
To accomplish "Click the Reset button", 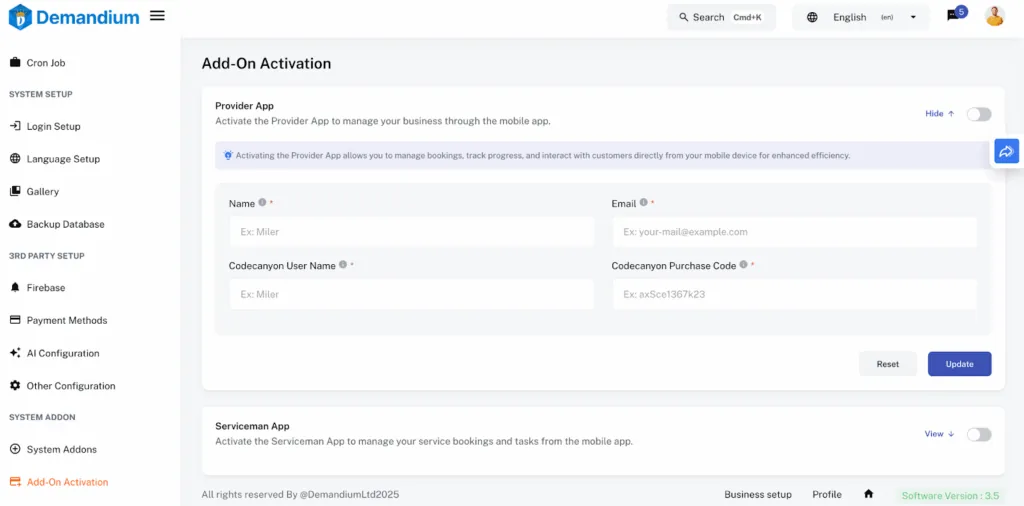I will coord(888,364).
